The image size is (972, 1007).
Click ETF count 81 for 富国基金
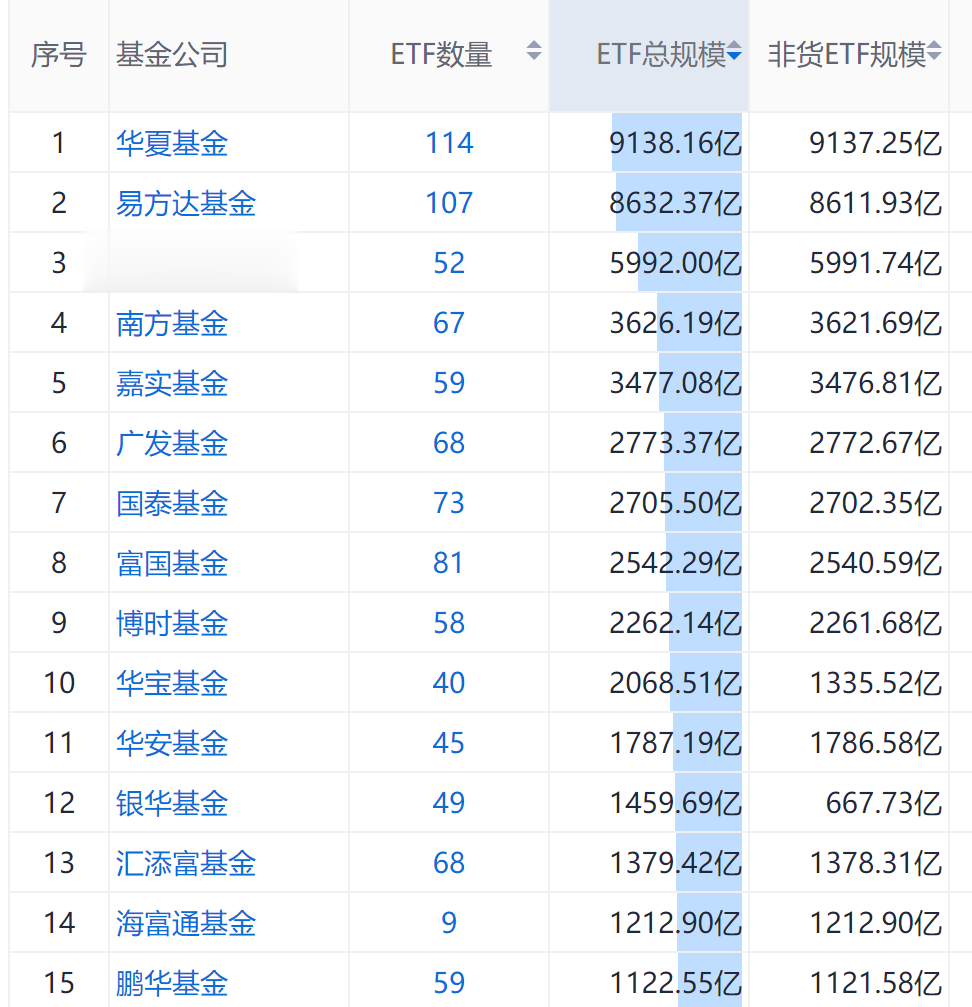(449, 563)
